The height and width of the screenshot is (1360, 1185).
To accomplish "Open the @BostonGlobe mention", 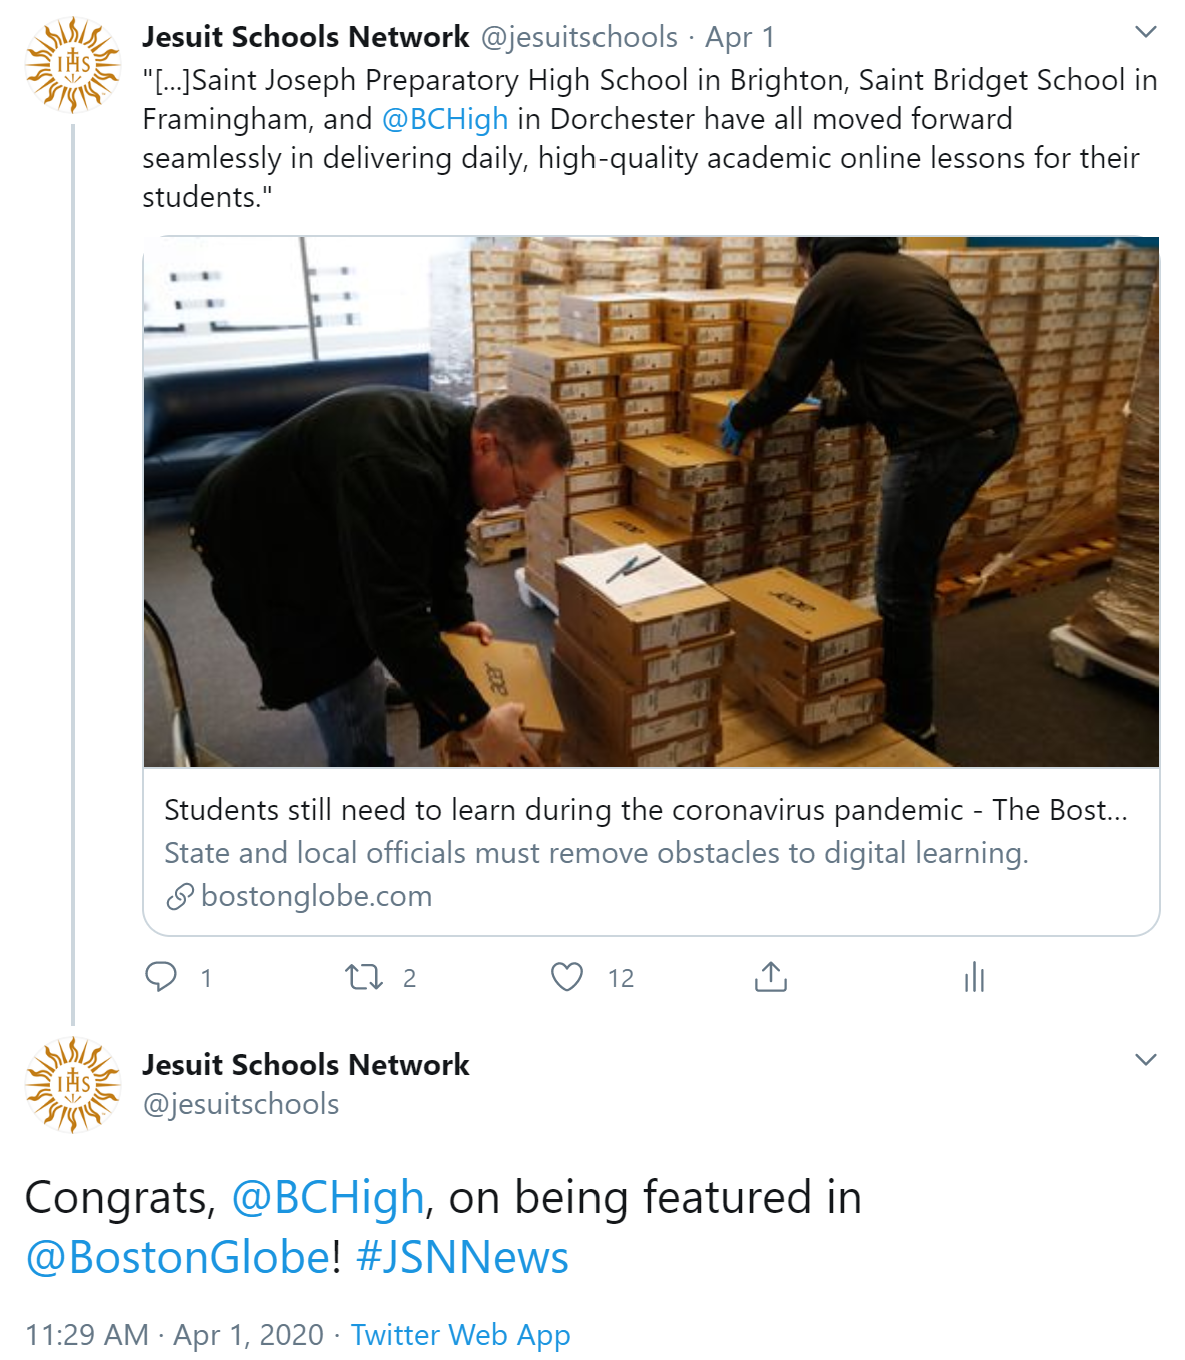I will click(177, 1257).
